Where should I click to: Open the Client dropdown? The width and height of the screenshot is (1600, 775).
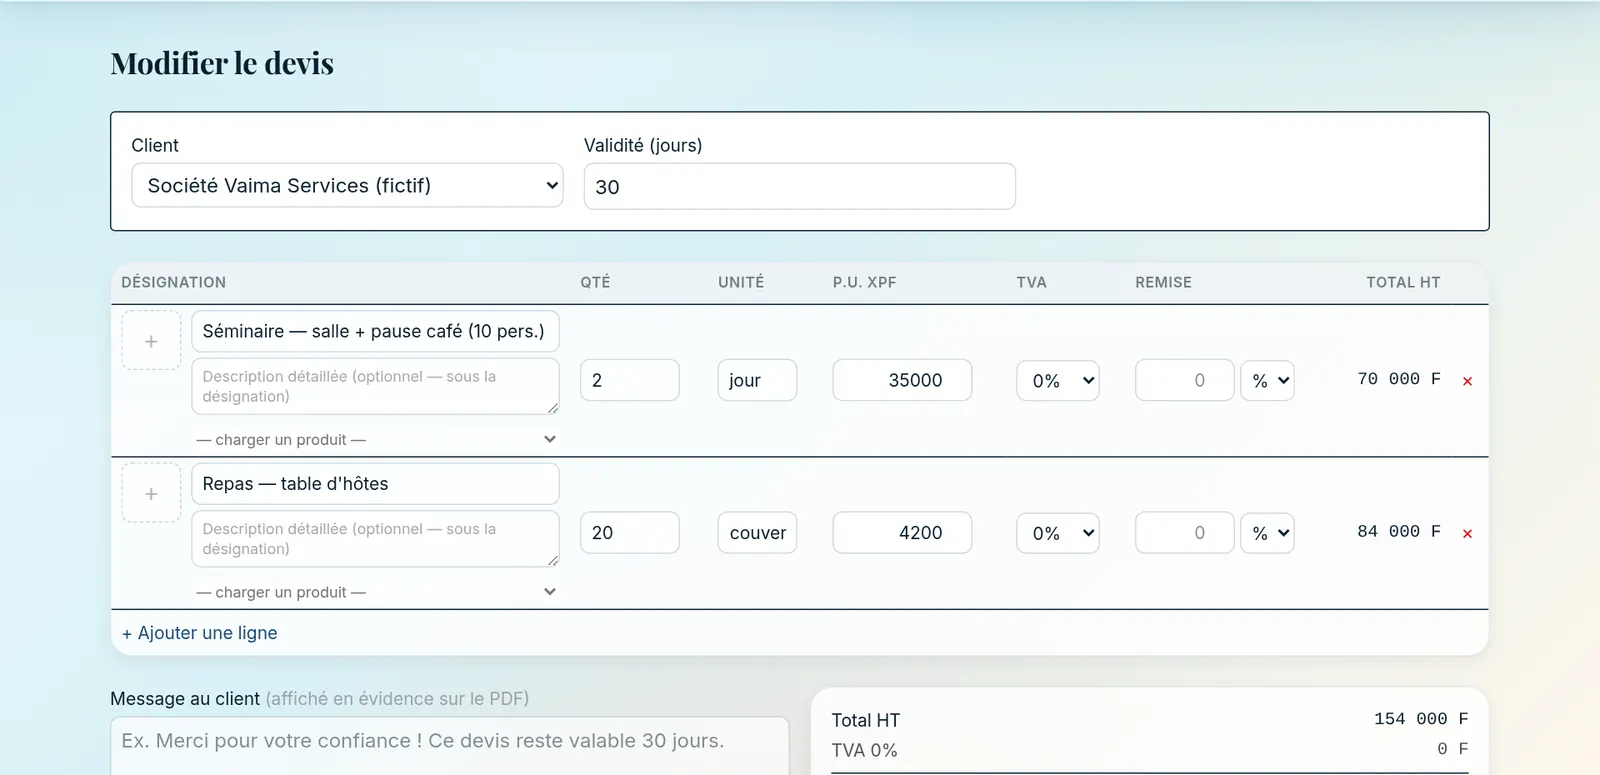[347, 185]
